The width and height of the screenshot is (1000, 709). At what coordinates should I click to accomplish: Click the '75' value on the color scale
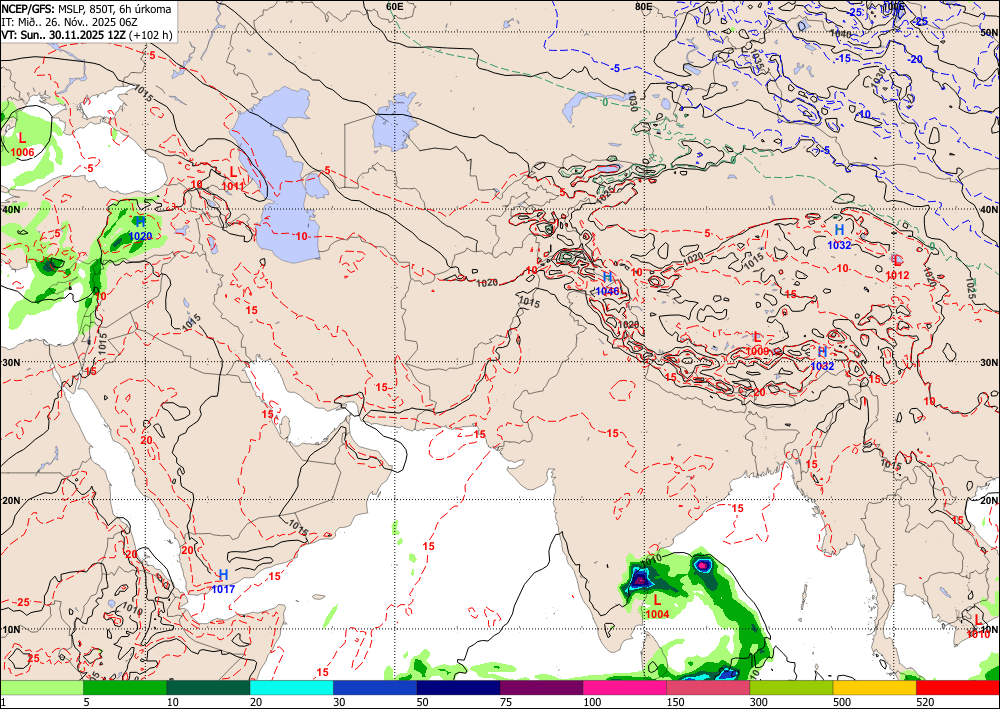(506, 702)
